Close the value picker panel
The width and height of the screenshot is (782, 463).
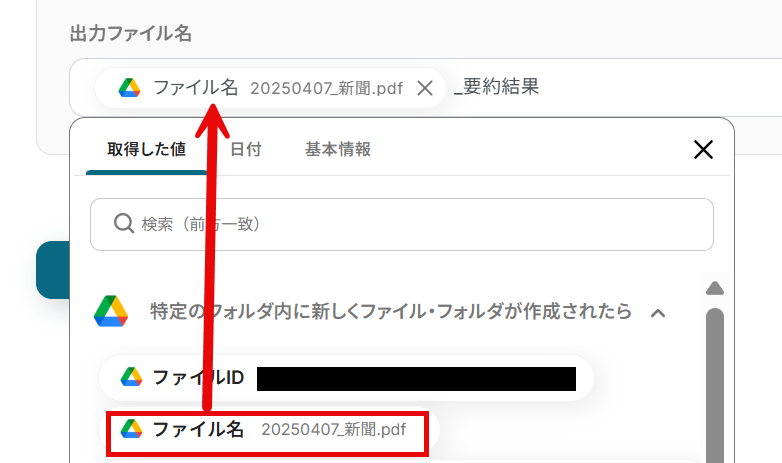click(x=703, y=149)
